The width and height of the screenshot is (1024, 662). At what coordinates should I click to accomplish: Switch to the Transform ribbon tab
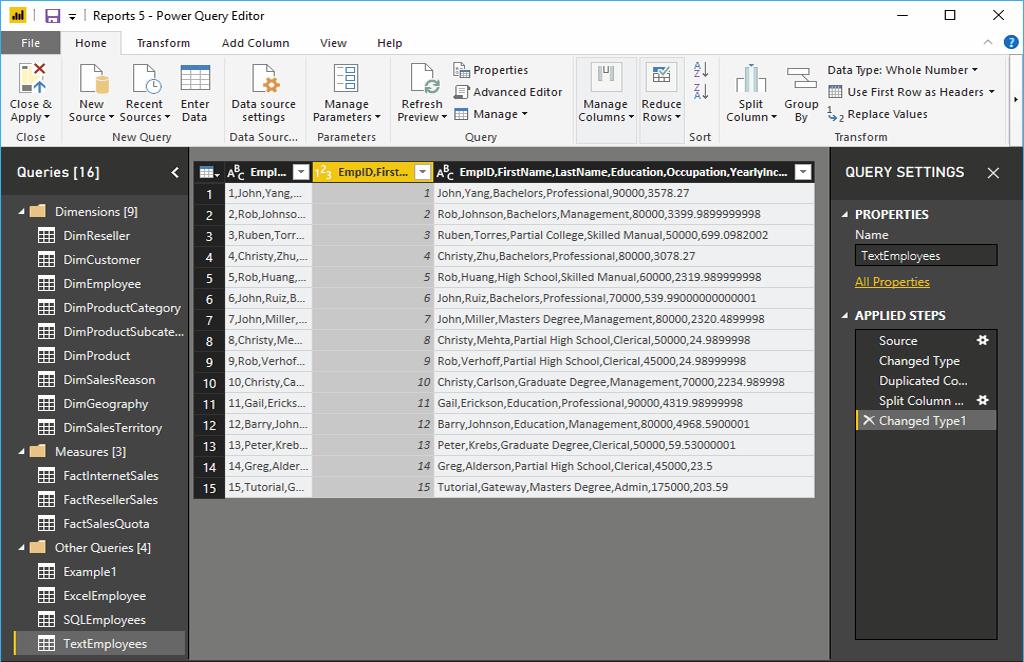(163, 43)
